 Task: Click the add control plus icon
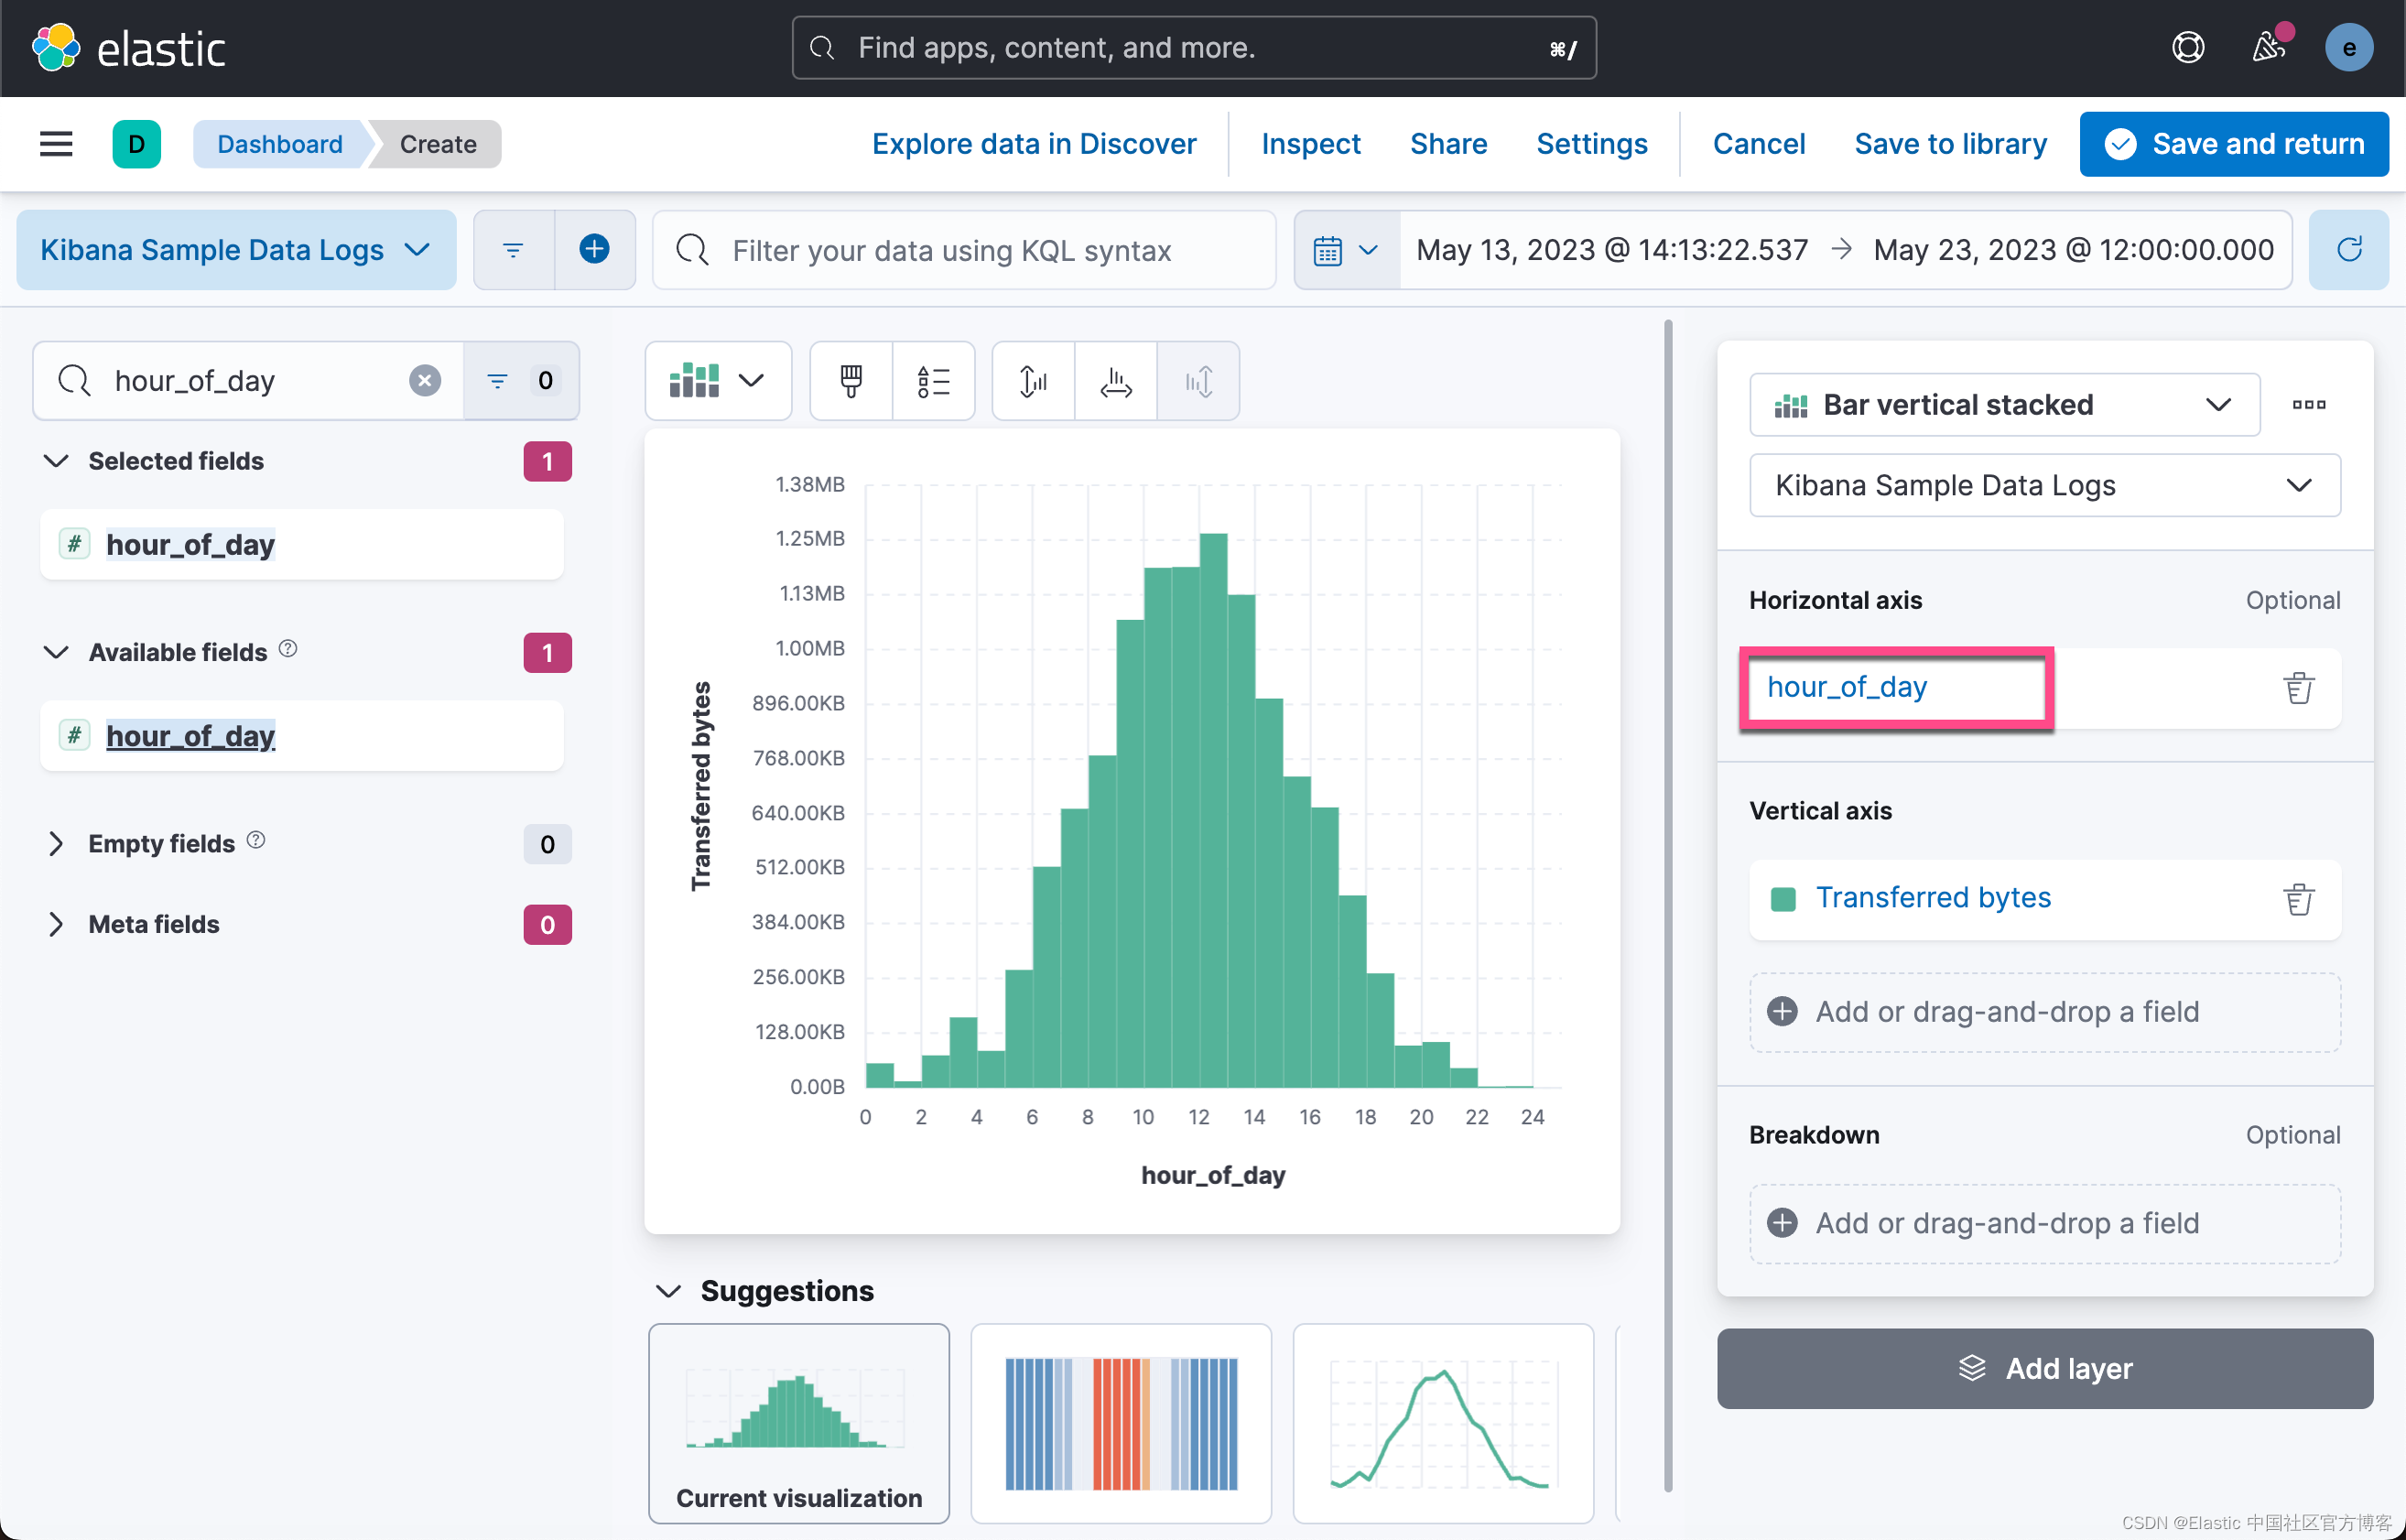(x=595, y=249)
